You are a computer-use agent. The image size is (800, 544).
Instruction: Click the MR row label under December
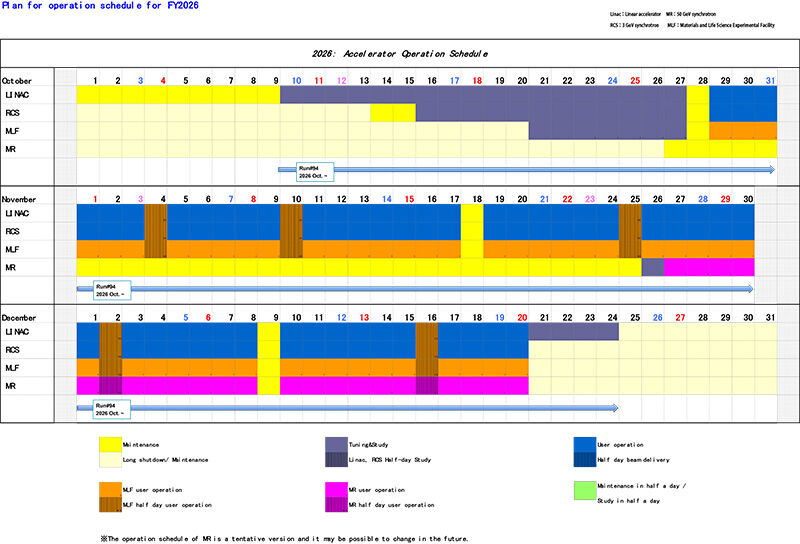pyautogui.click(x=10, y=386)
